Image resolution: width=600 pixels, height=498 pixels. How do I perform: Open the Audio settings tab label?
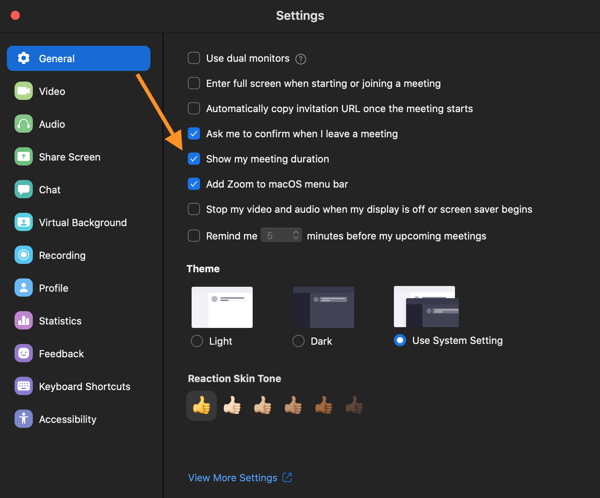click(x=52, y=124)
